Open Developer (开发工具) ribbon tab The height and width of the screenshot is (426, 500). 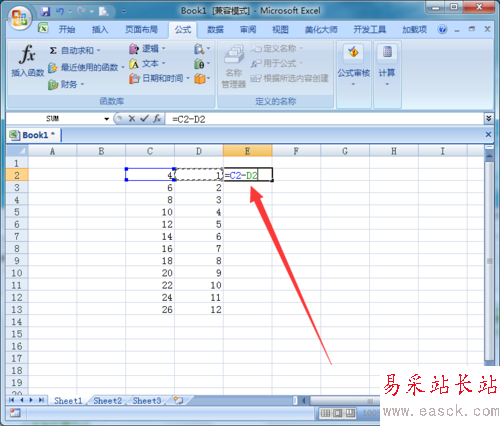369,30
